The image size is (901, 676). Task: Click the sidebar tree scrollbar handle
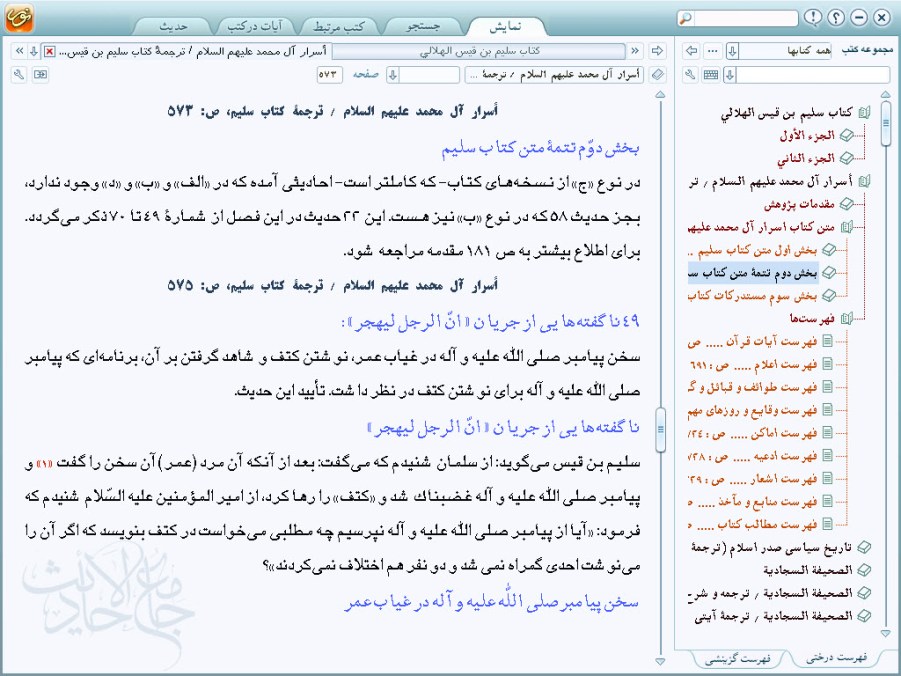(x=885, y=124)
